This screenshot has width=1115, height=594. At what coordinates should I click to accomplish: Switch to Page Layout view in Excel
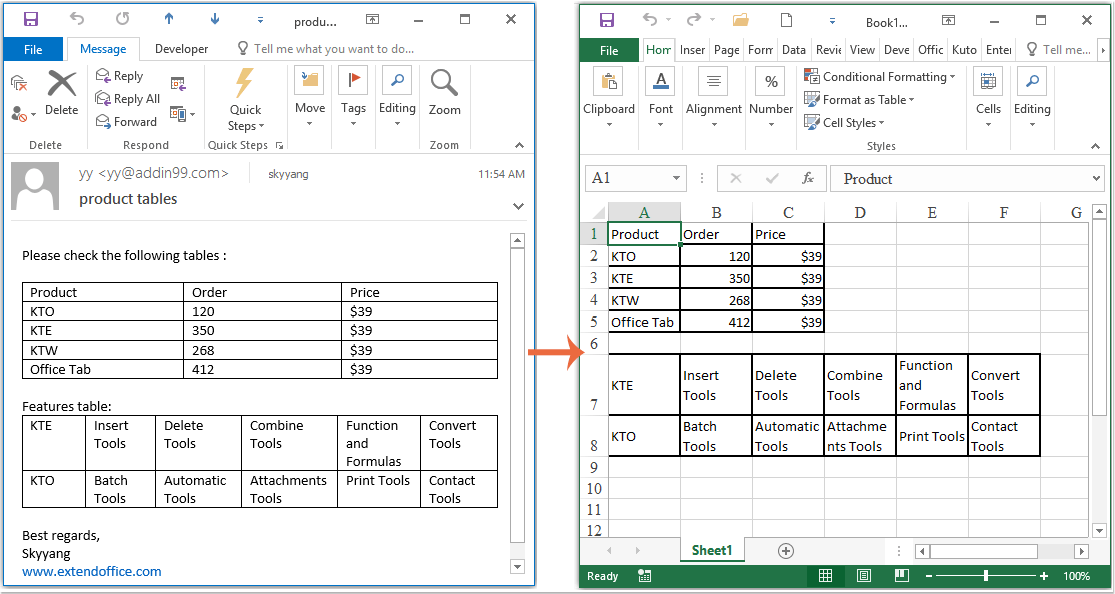(863, 576)
